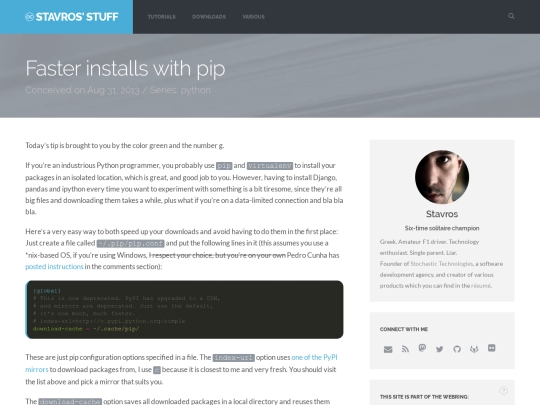This screenshot has height=405, width=540.
Task: Open the Tutorials menu
Action: coord(162,17)
